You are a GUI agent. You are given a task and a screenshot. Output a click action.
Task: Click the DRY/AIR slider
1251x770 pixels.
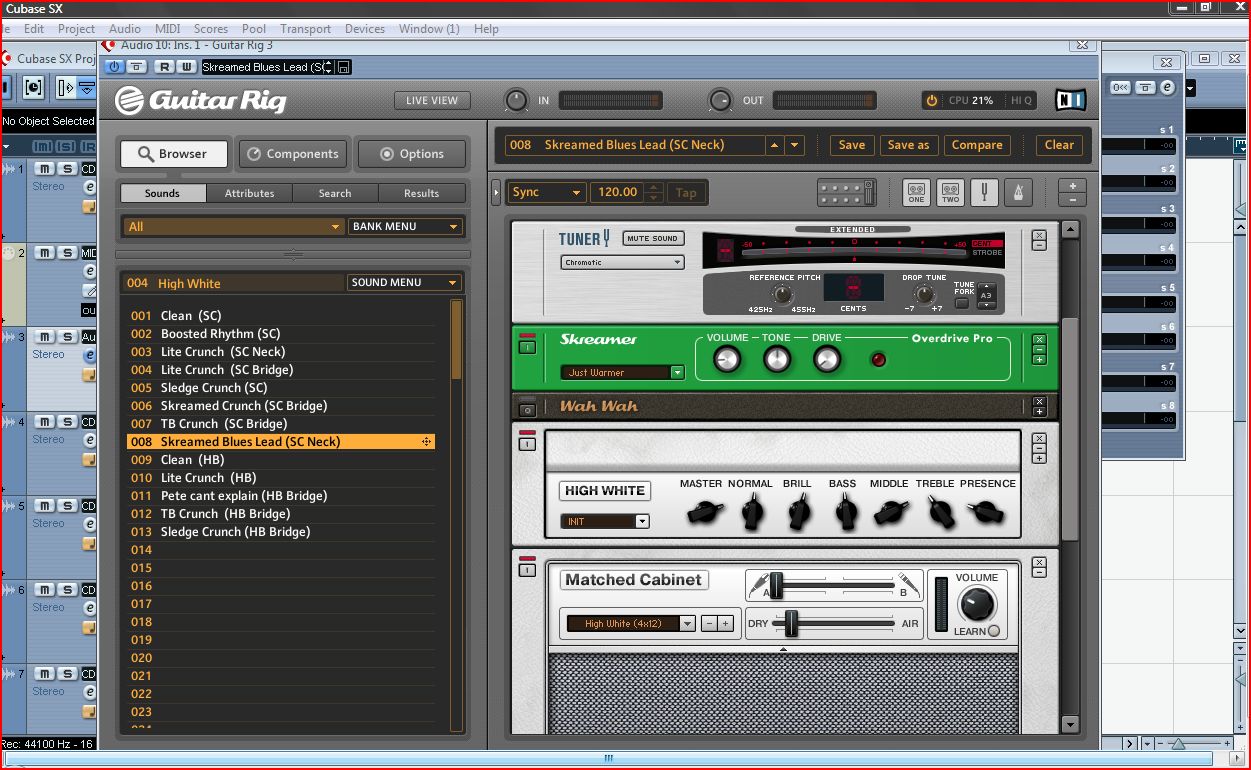pyautogui.click(x=791, y=623)
